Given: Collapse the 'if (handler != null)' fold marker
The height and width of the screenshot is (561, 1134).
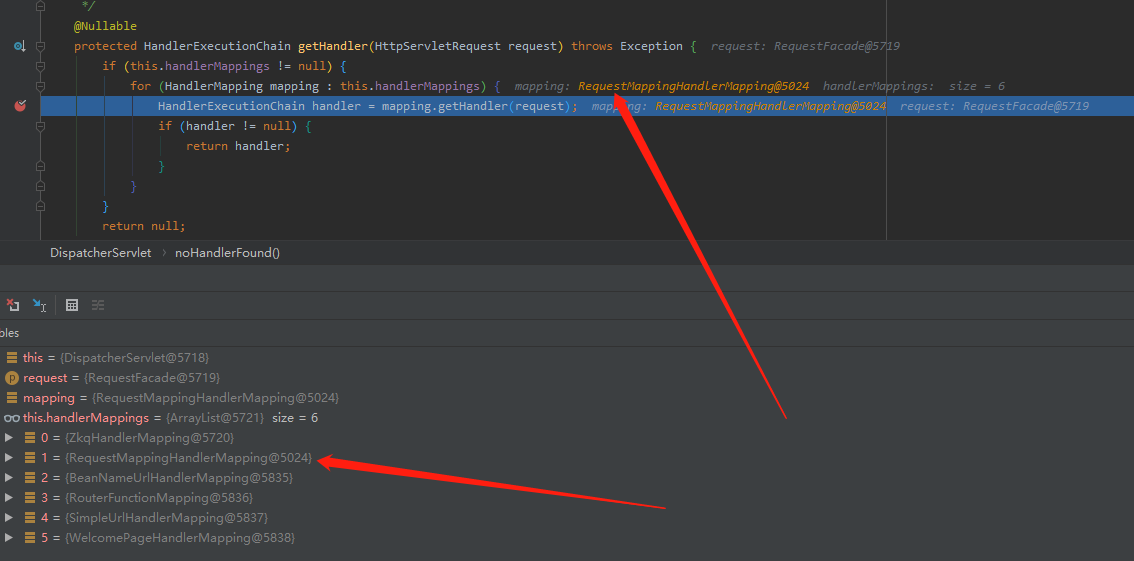Looking at the screenshot, I should point(40,127).
